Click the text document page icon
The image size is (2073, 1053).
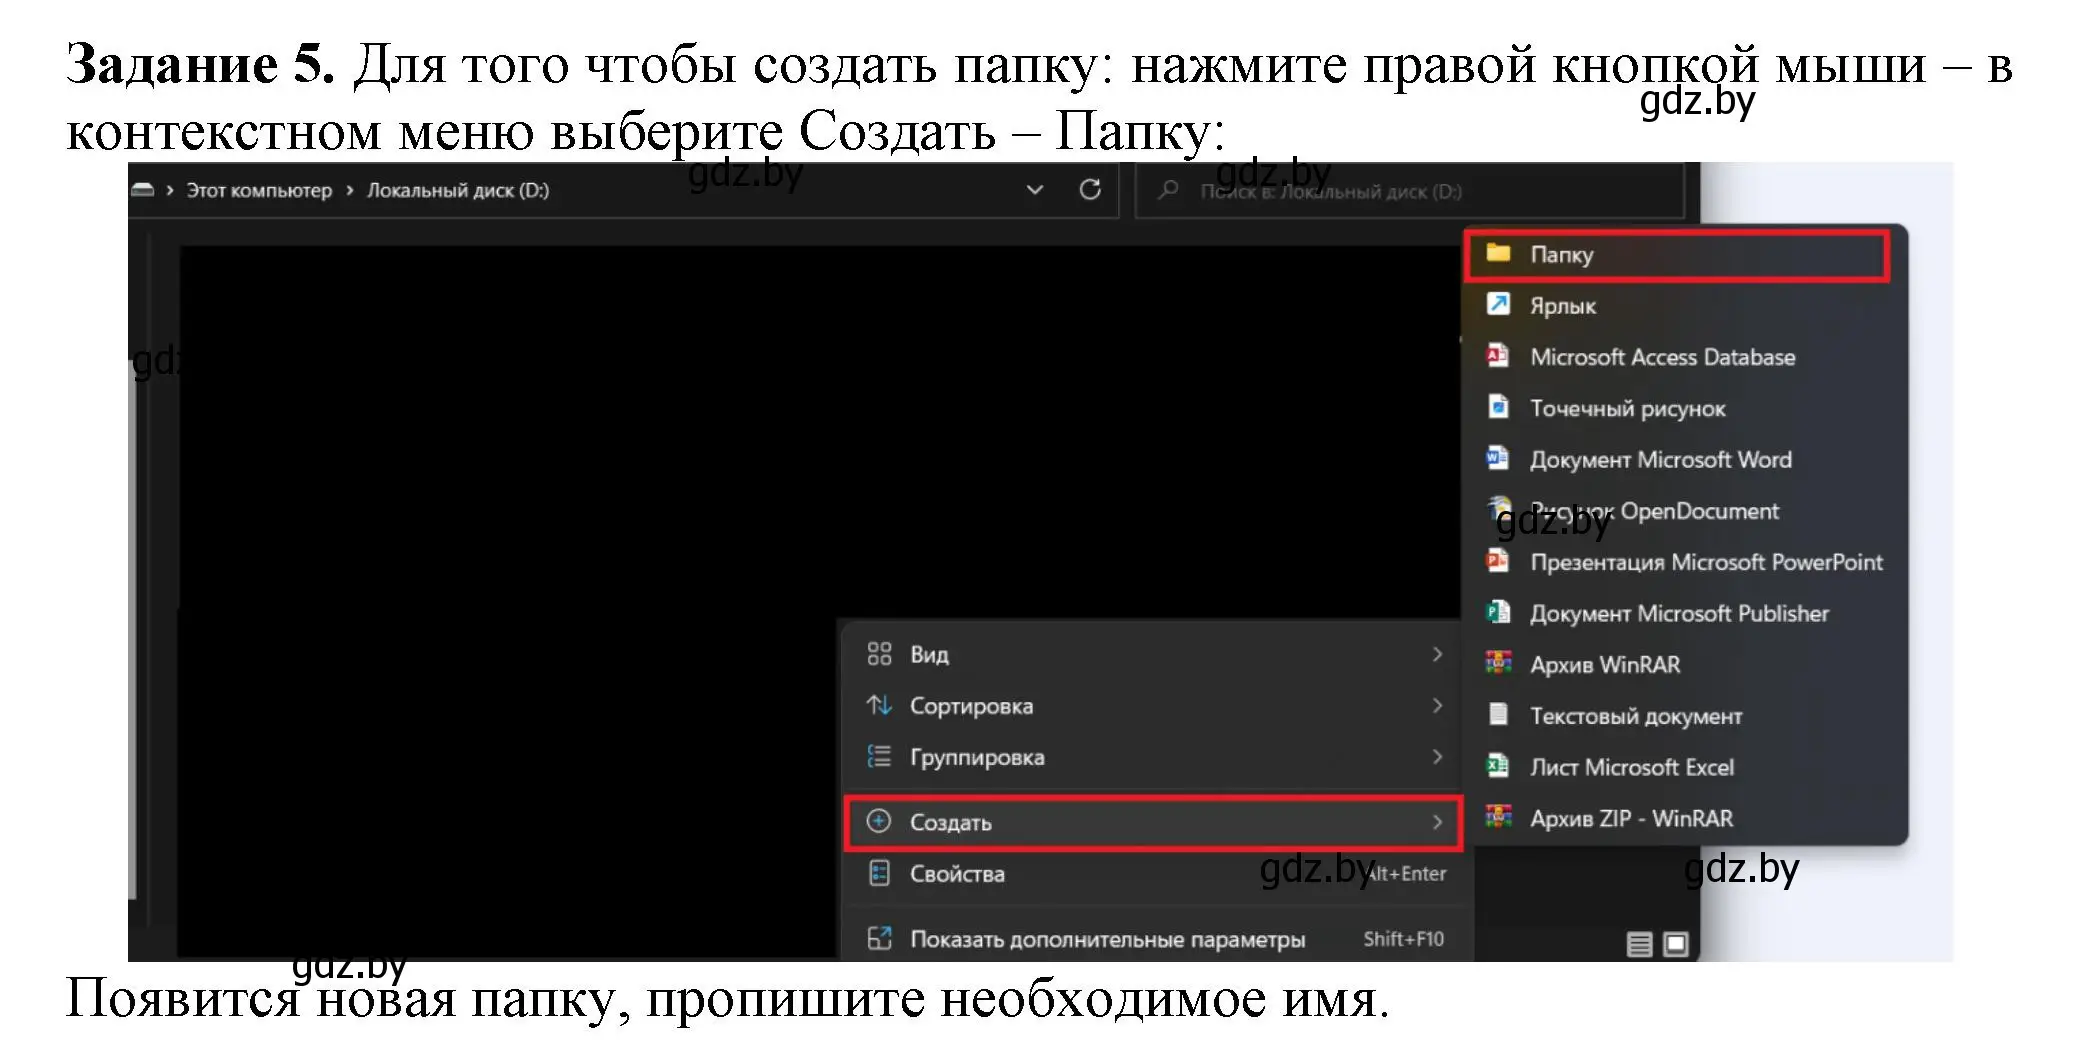pos(1498,714)
